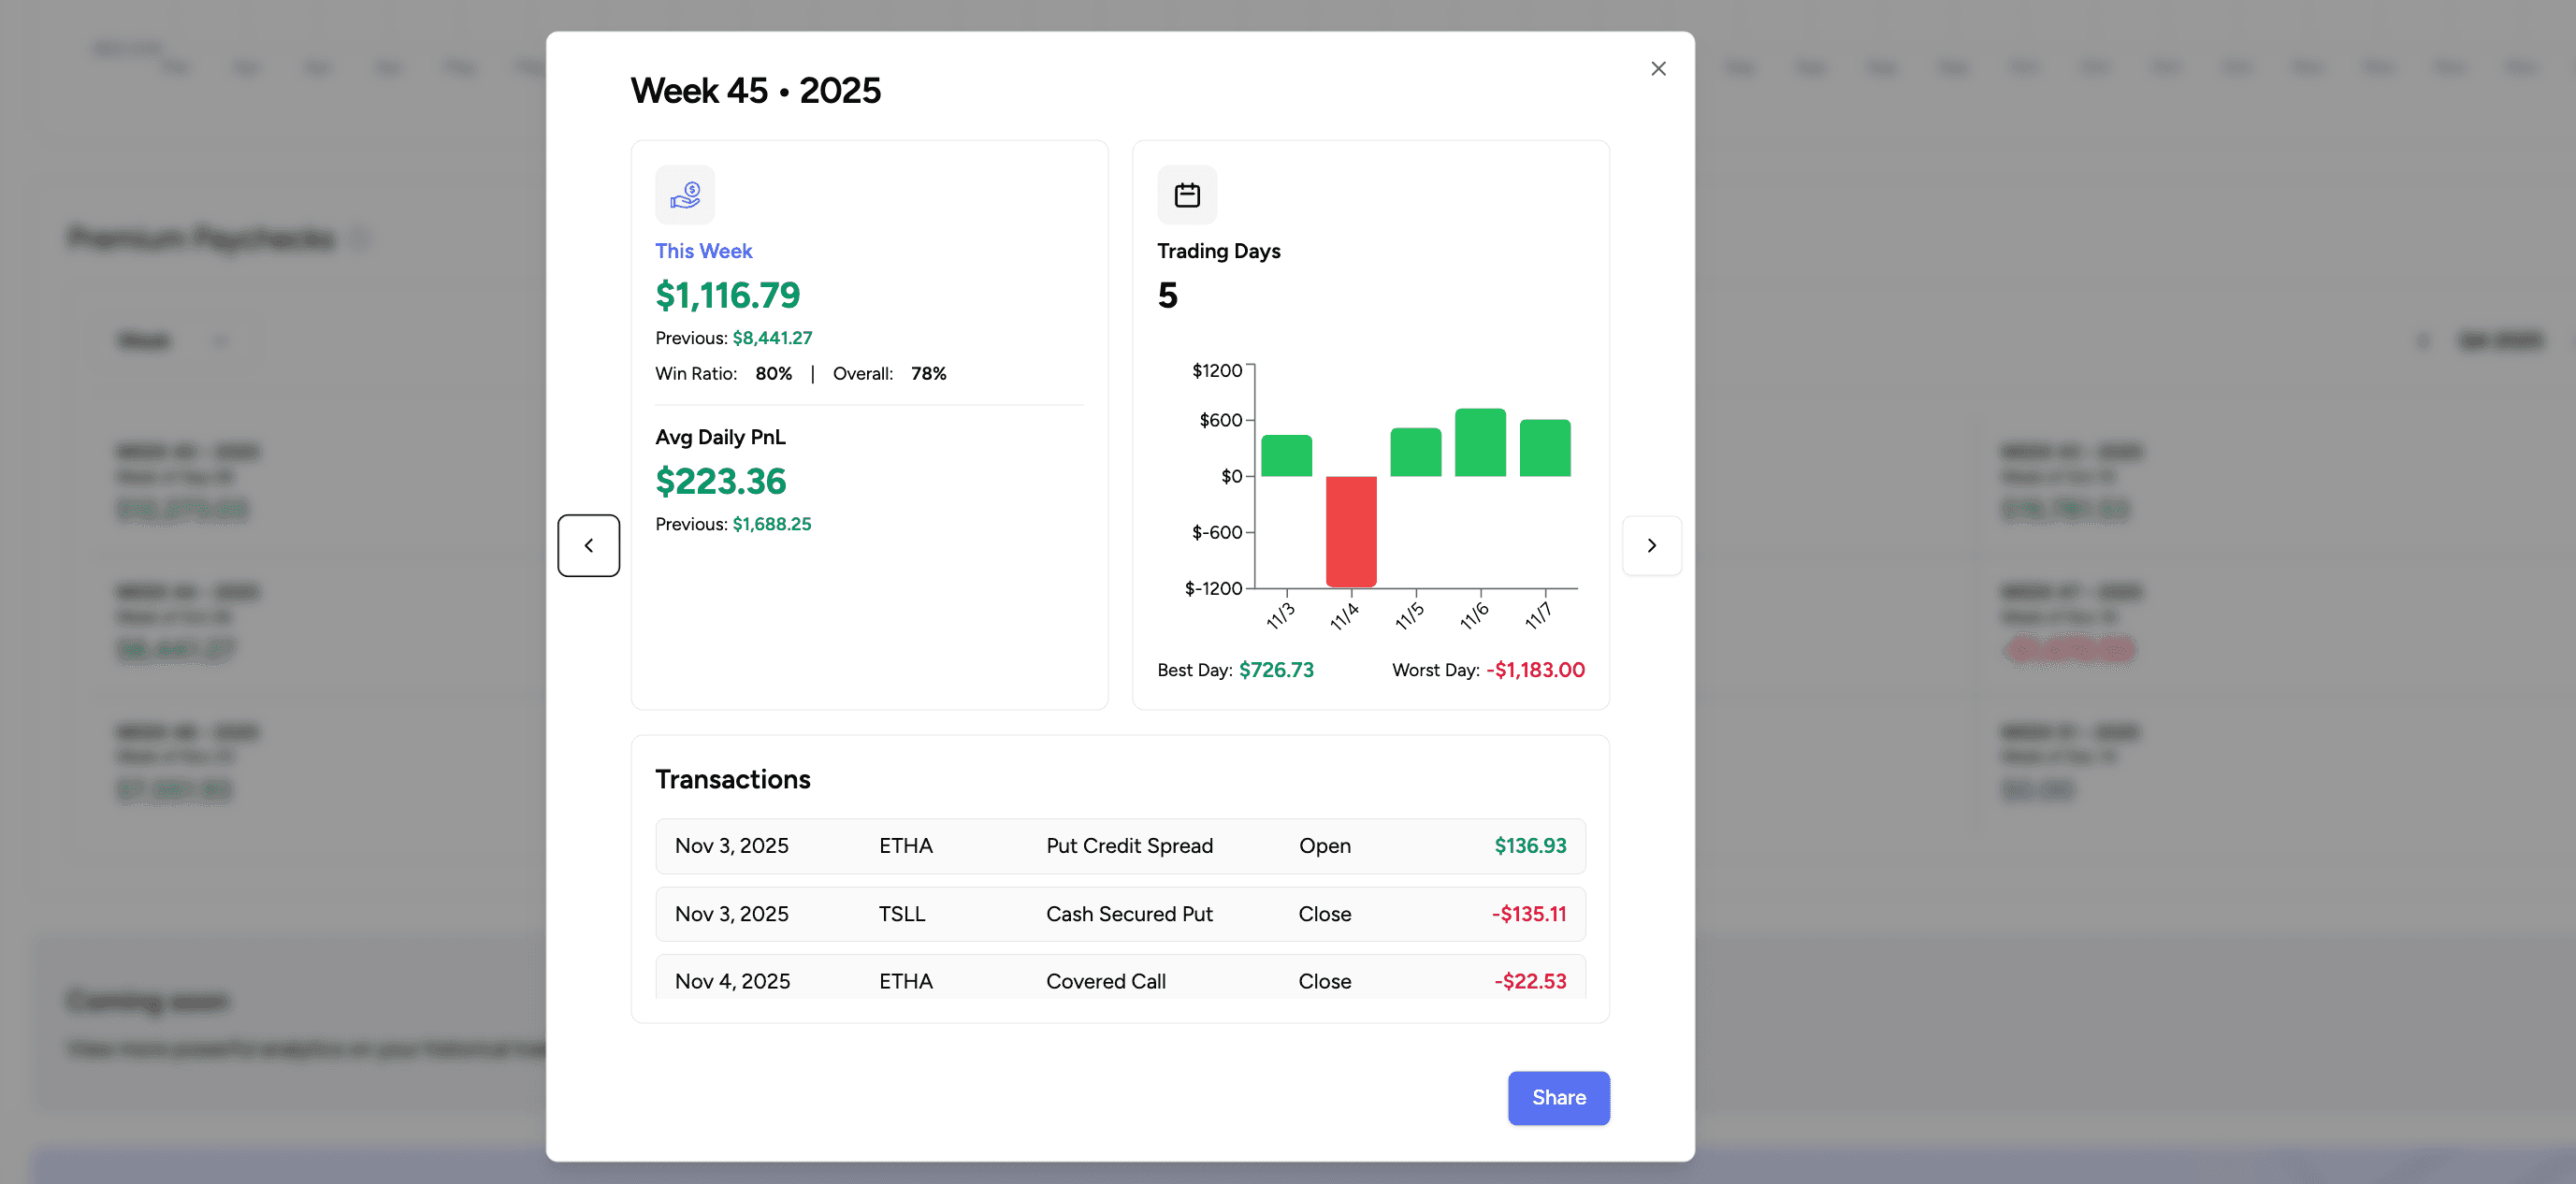Click the Worst Day value -$1,183.00
The width and height of the screenshot is (2576, 1184).
(x=1536, y=670)
